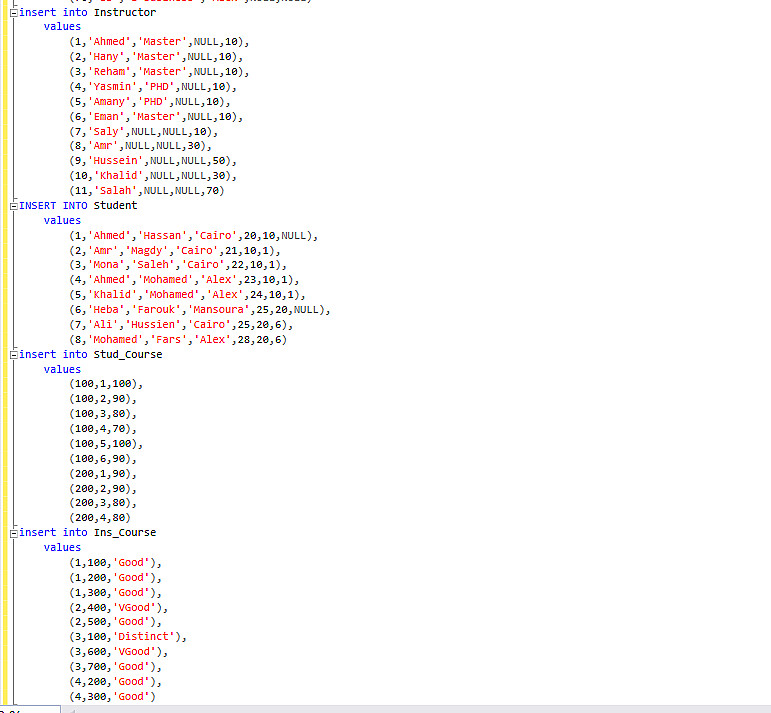Collapse the insert into Stud_Course block

tap(14, 355)
